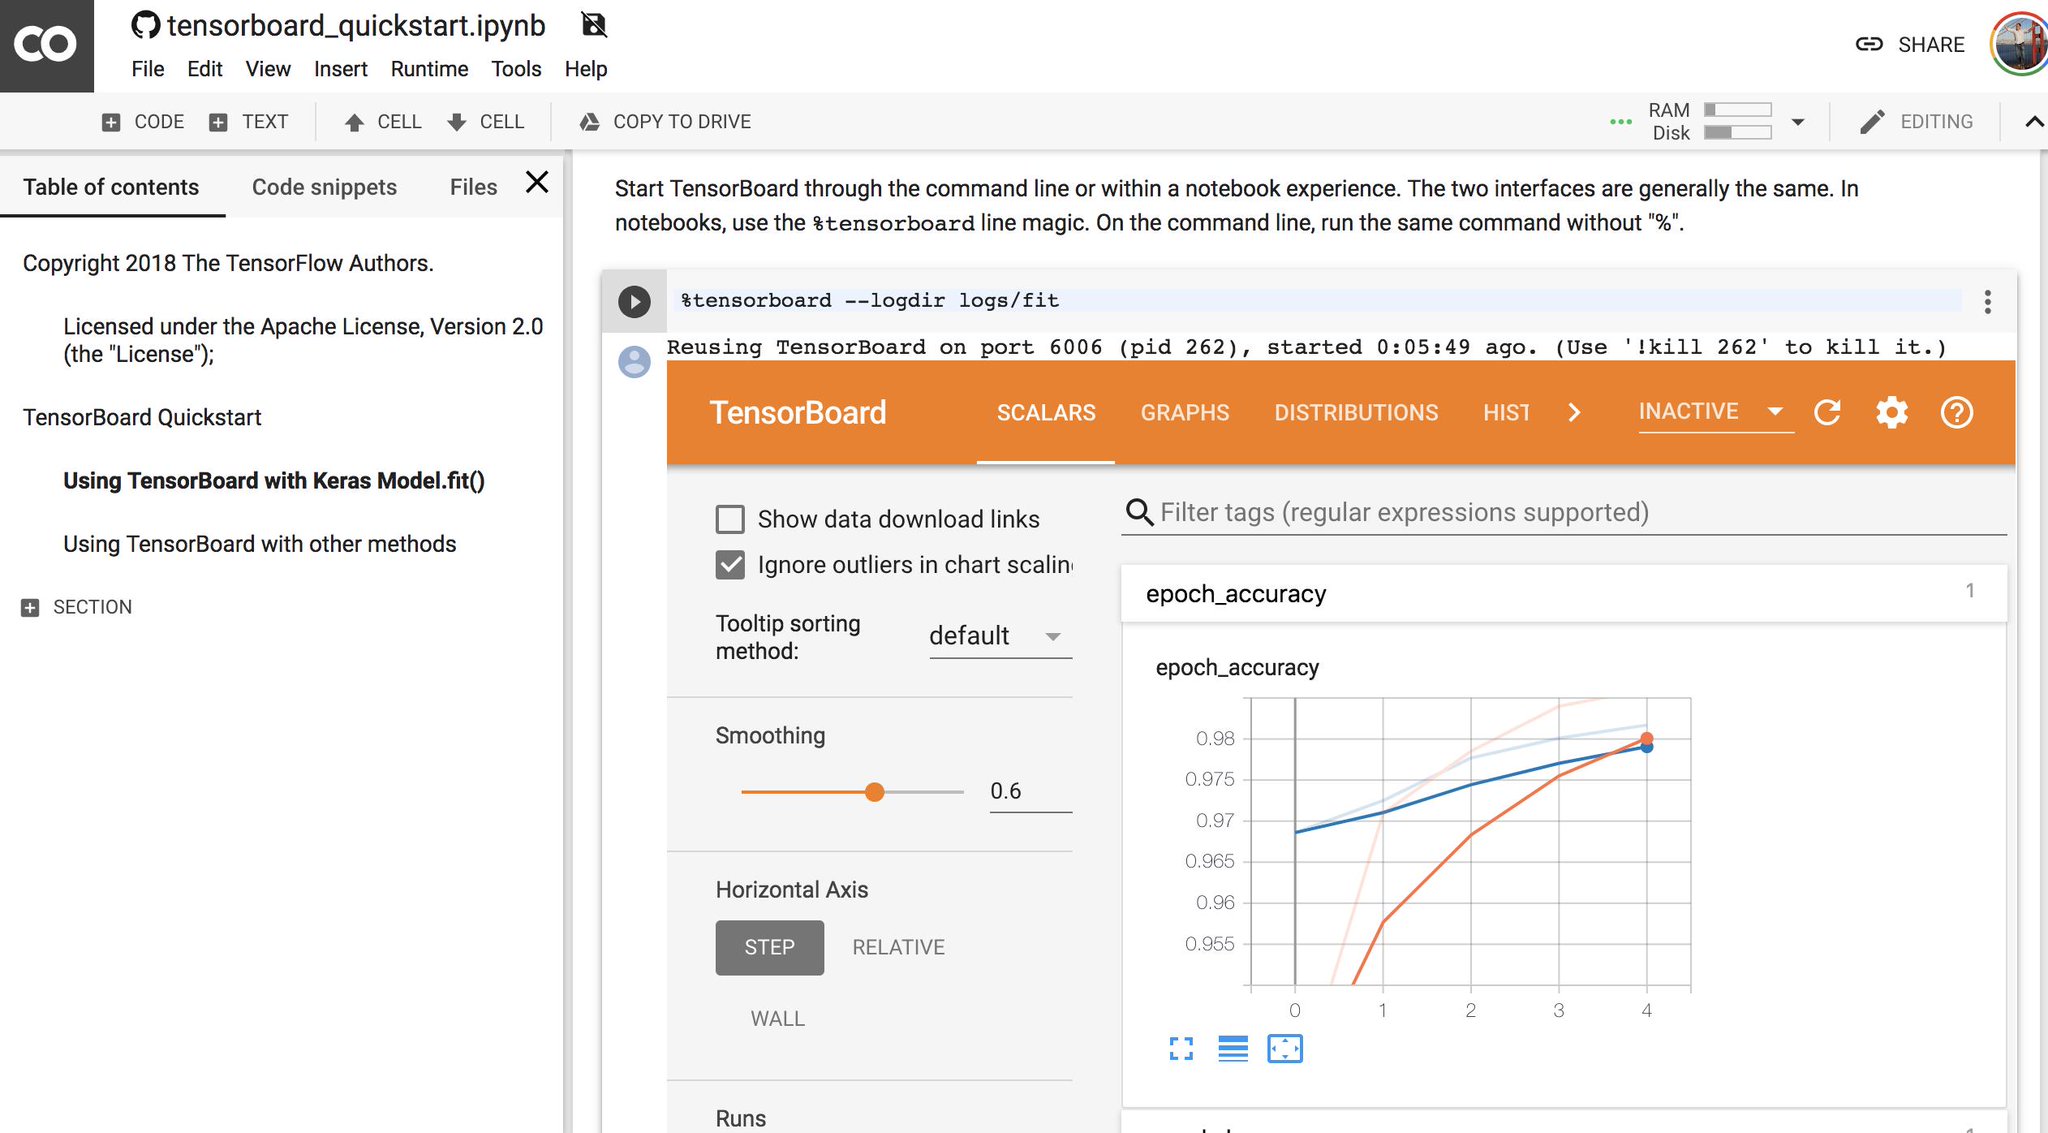Open TensorBoard settings gear

point(1891,412)
